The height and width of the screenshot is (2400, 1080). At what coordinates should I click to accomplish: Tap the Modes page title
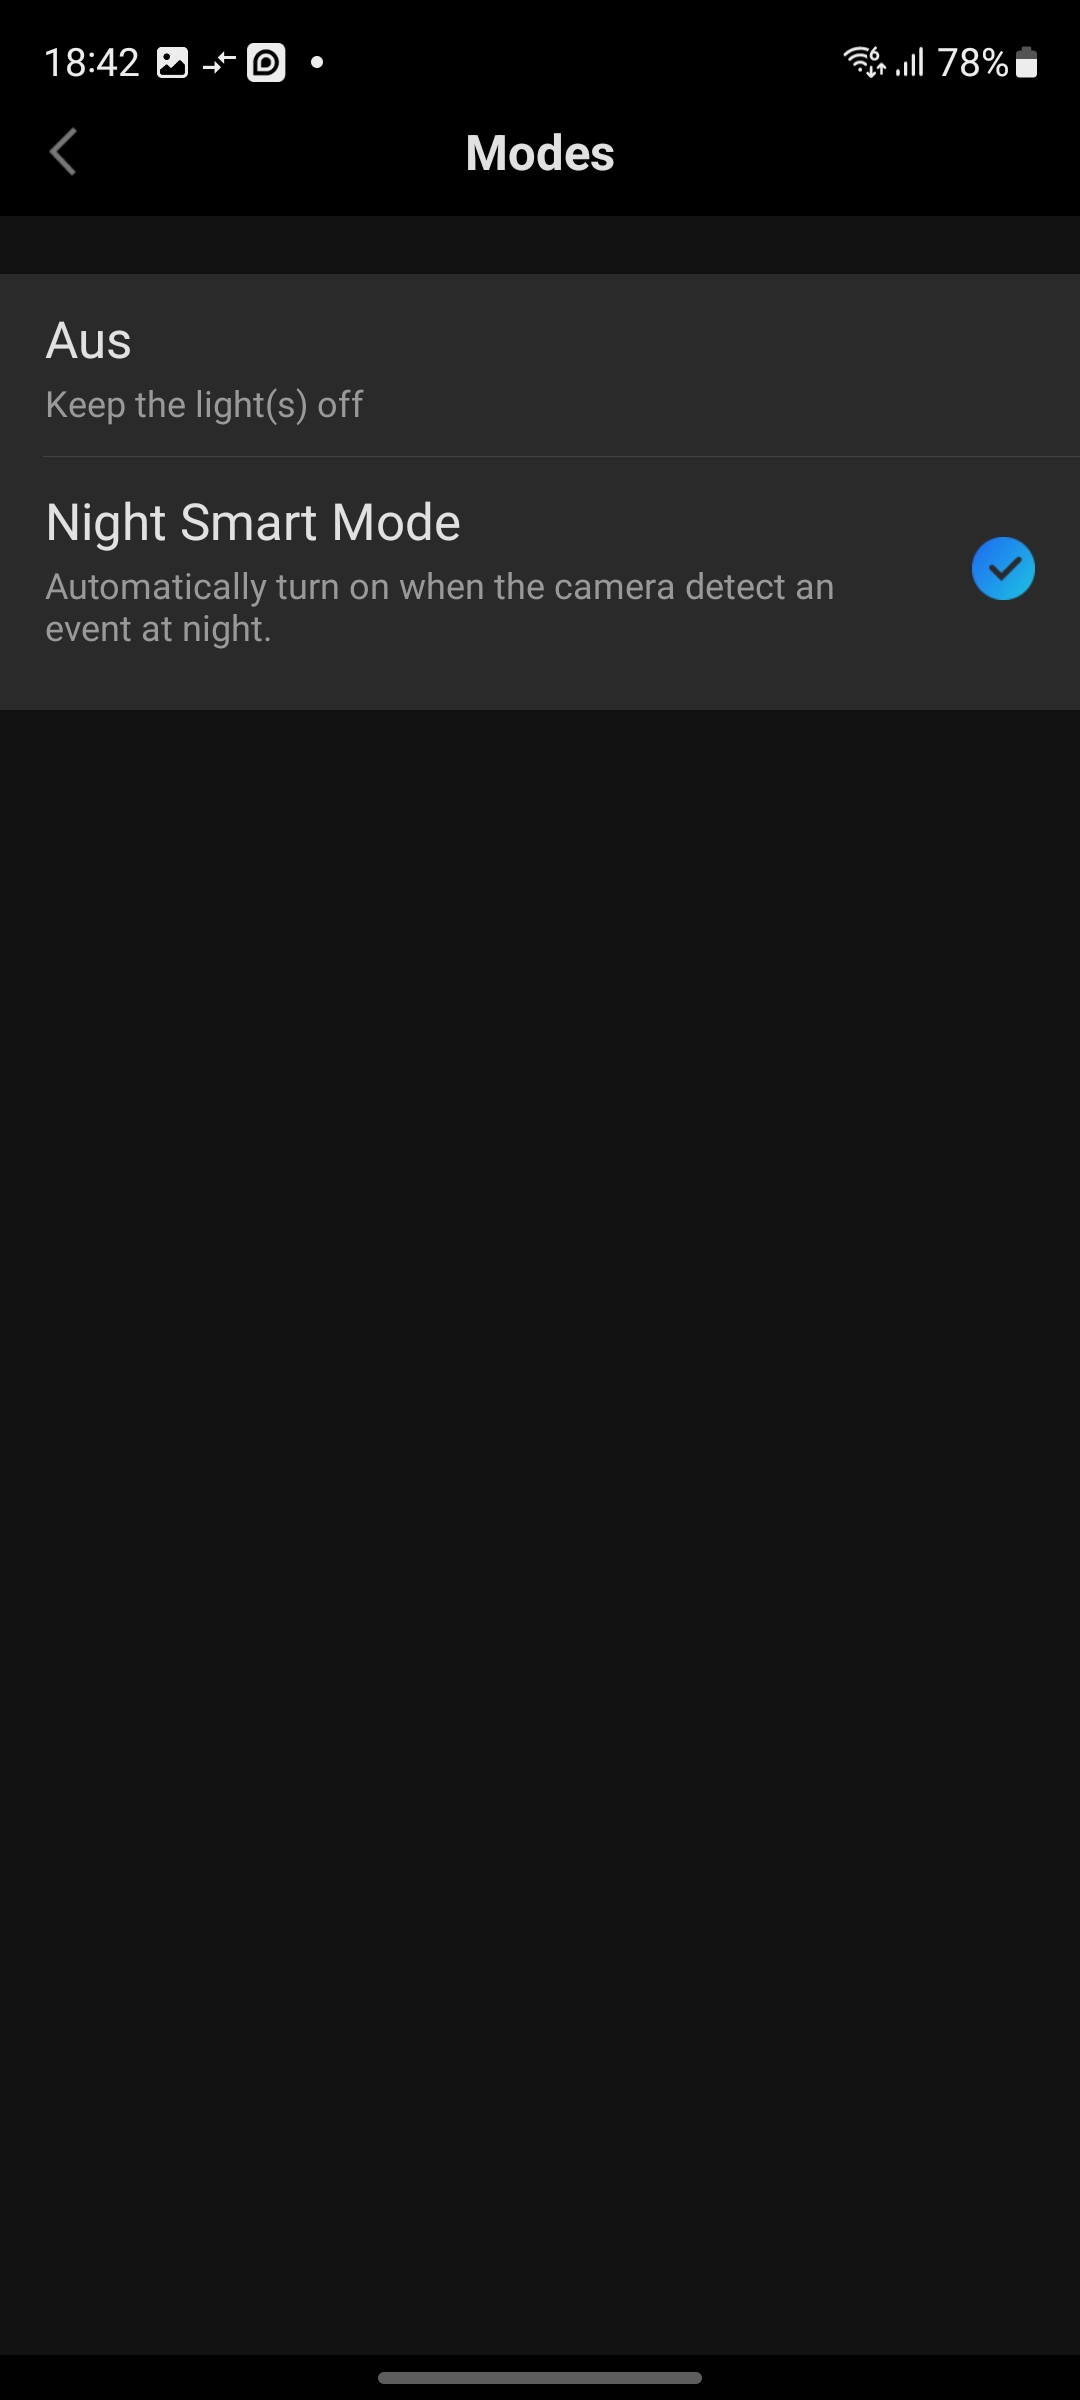pyautogui.click(x=540, y=153)
